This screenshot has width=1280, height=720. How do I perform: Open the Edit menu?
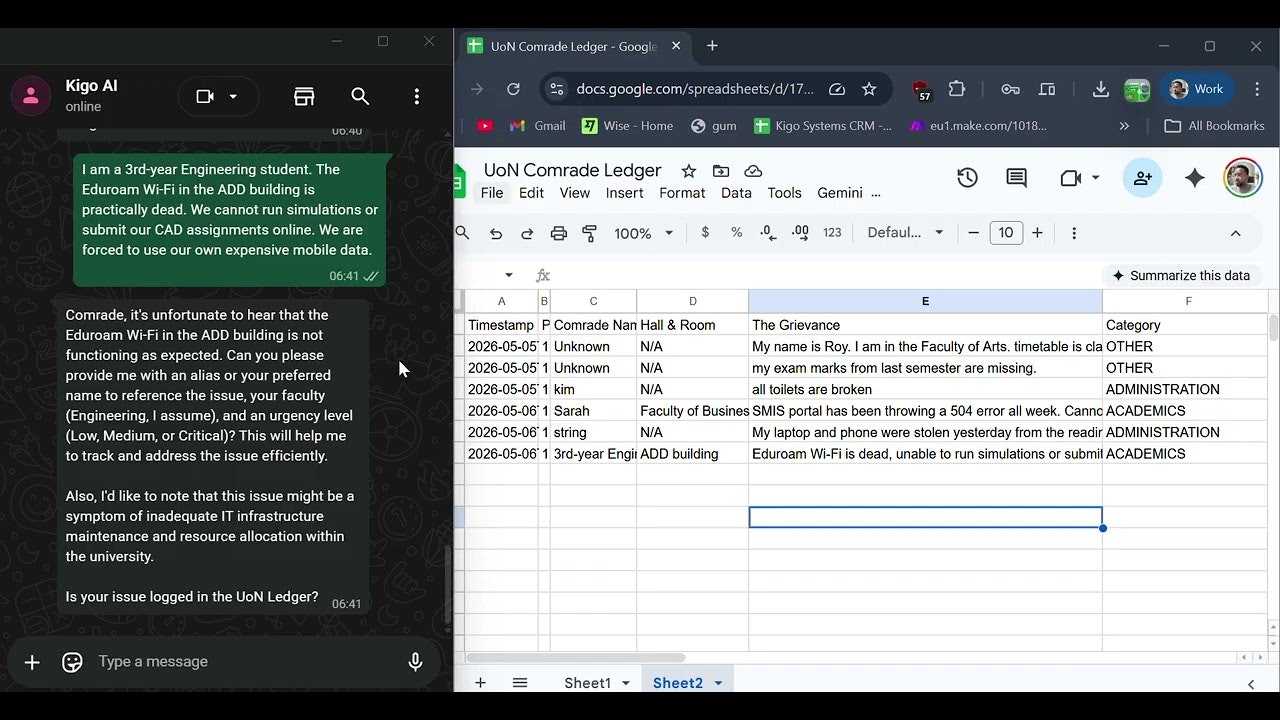click(x=531, y=193)
